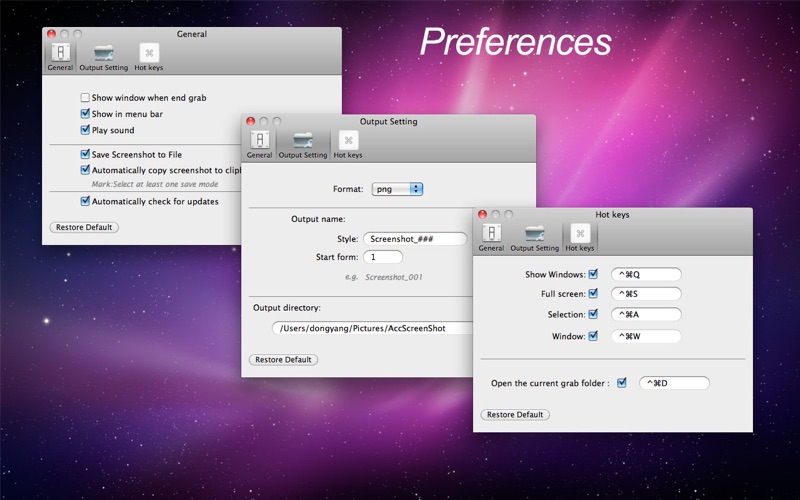Open the png Format dropdown

coord(397,189)
